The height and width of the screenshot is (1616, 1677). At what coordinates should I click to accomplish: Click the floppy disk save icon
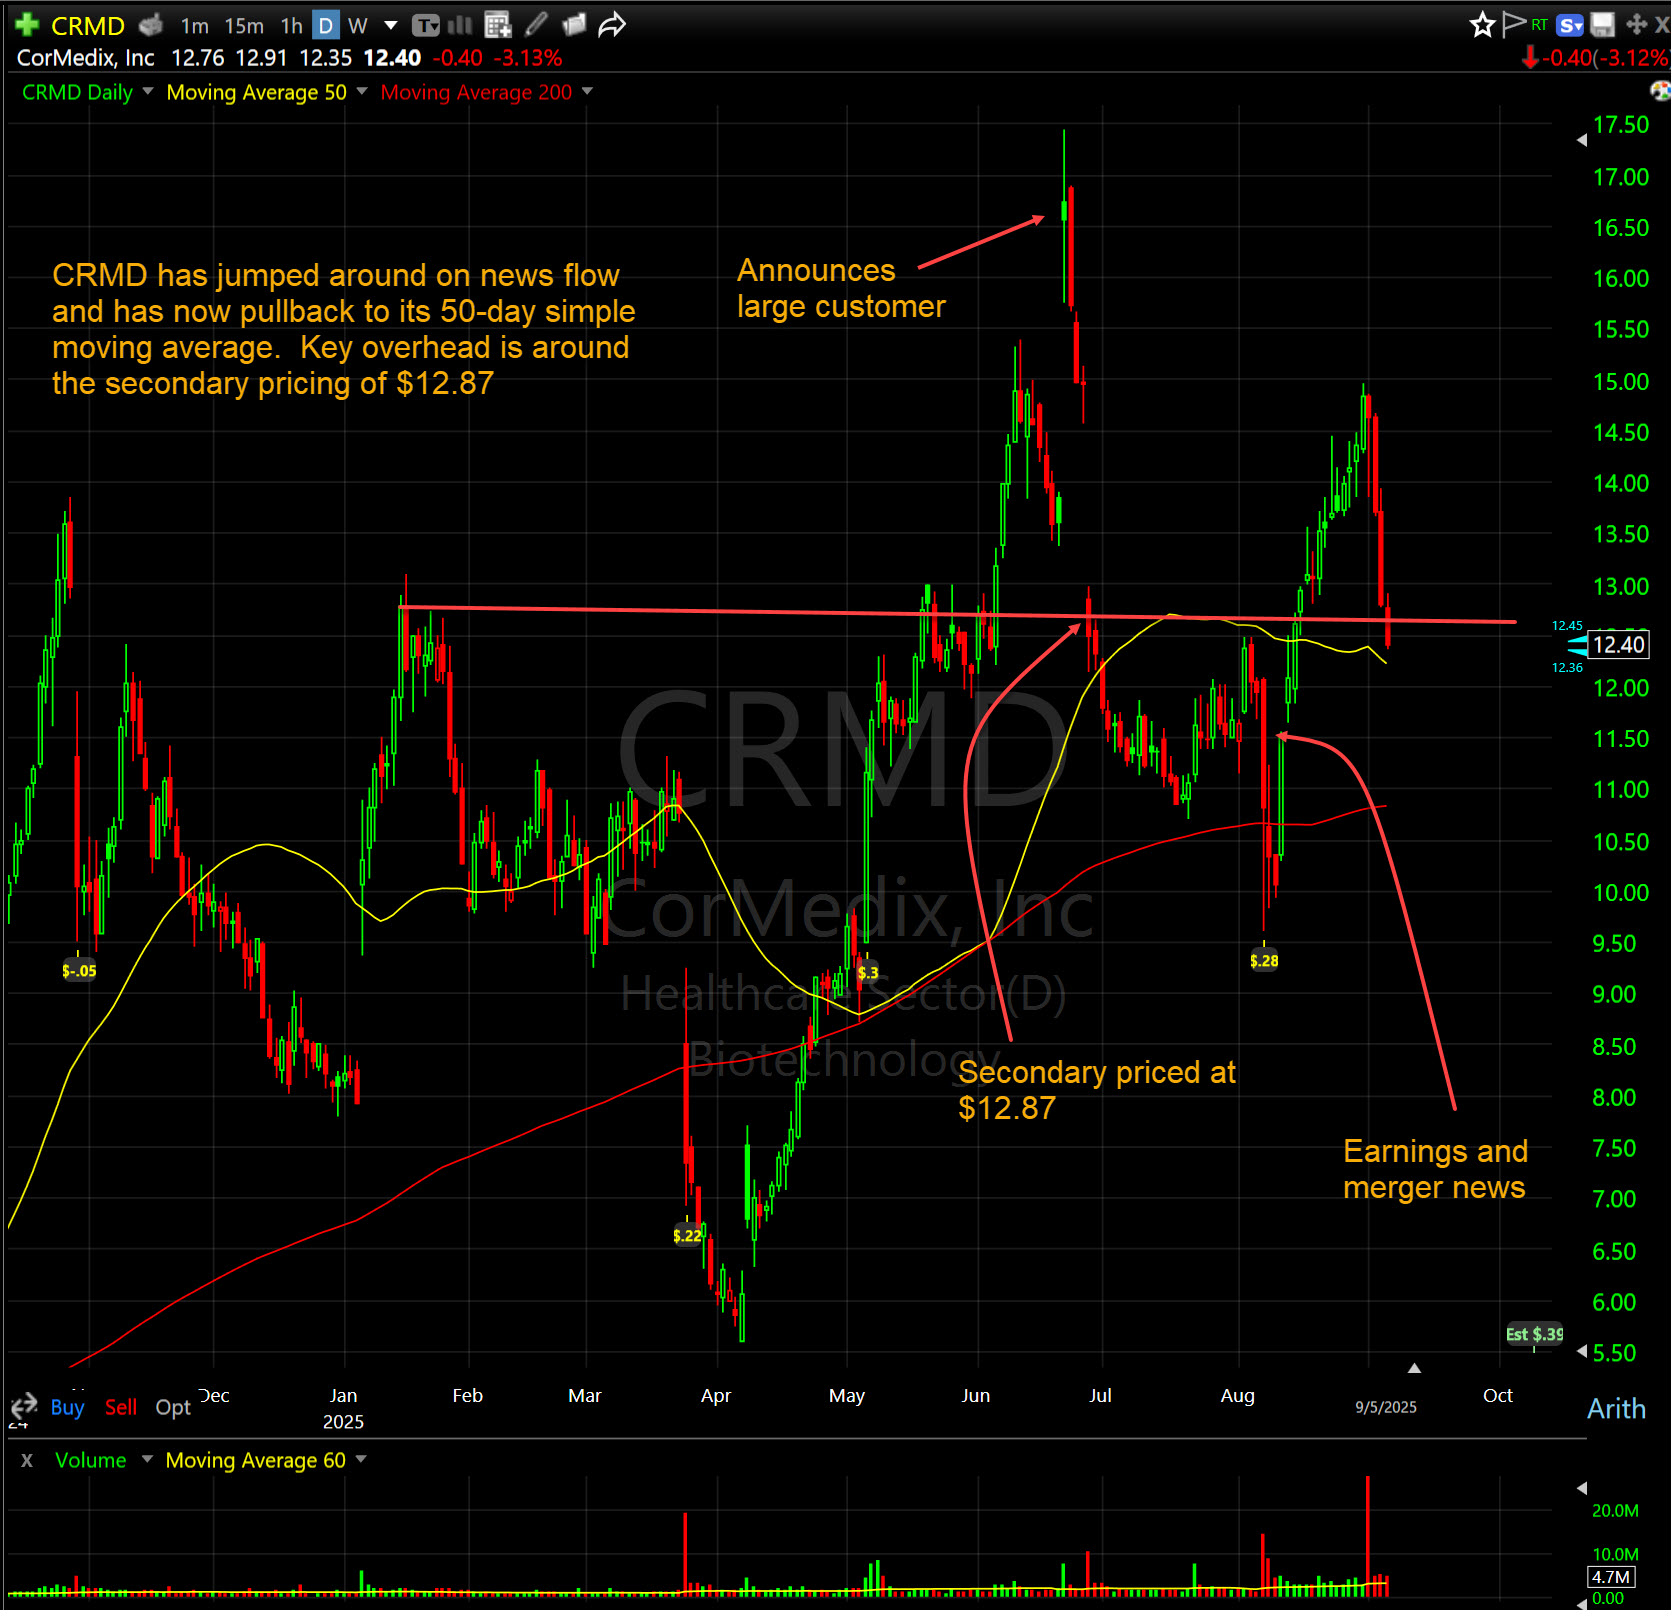(1603, 25)
